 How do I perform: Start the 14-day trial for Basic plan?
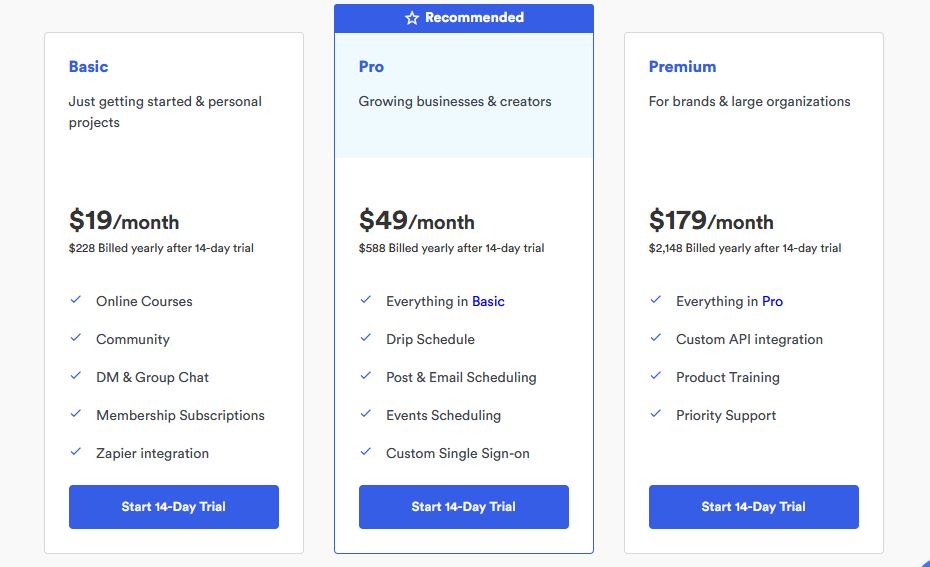174,507
